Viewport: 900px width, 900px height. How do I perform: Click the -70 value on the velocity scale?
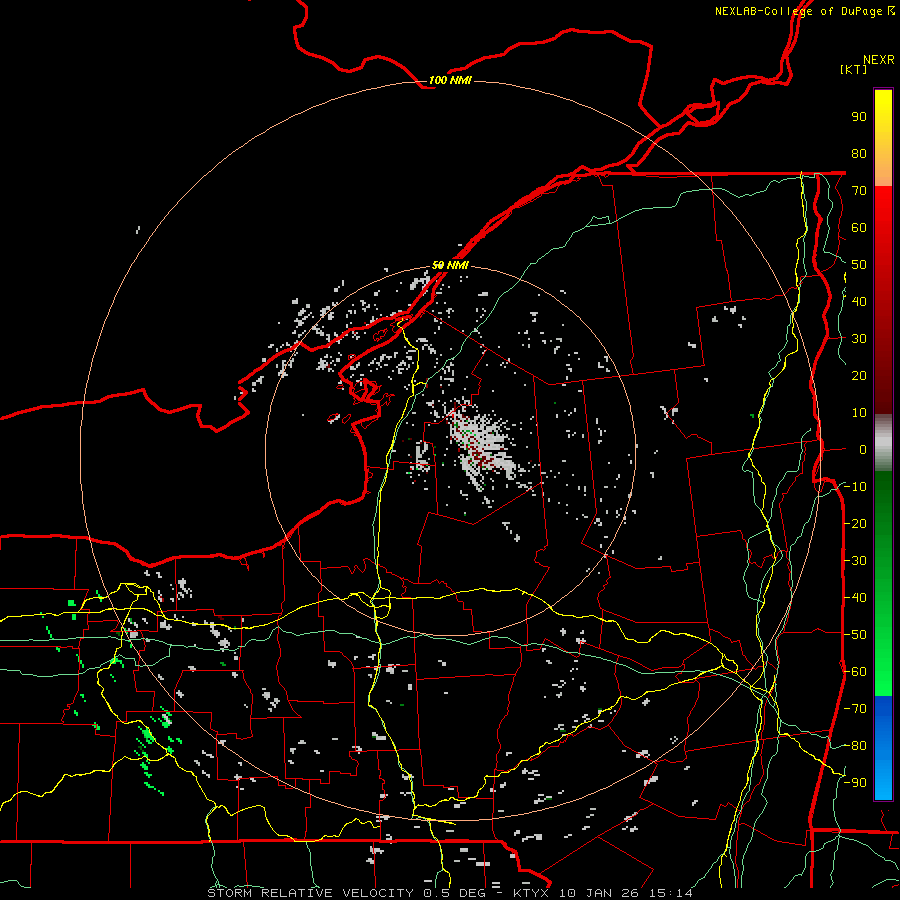pyautogui.click(x=855, y=708)
